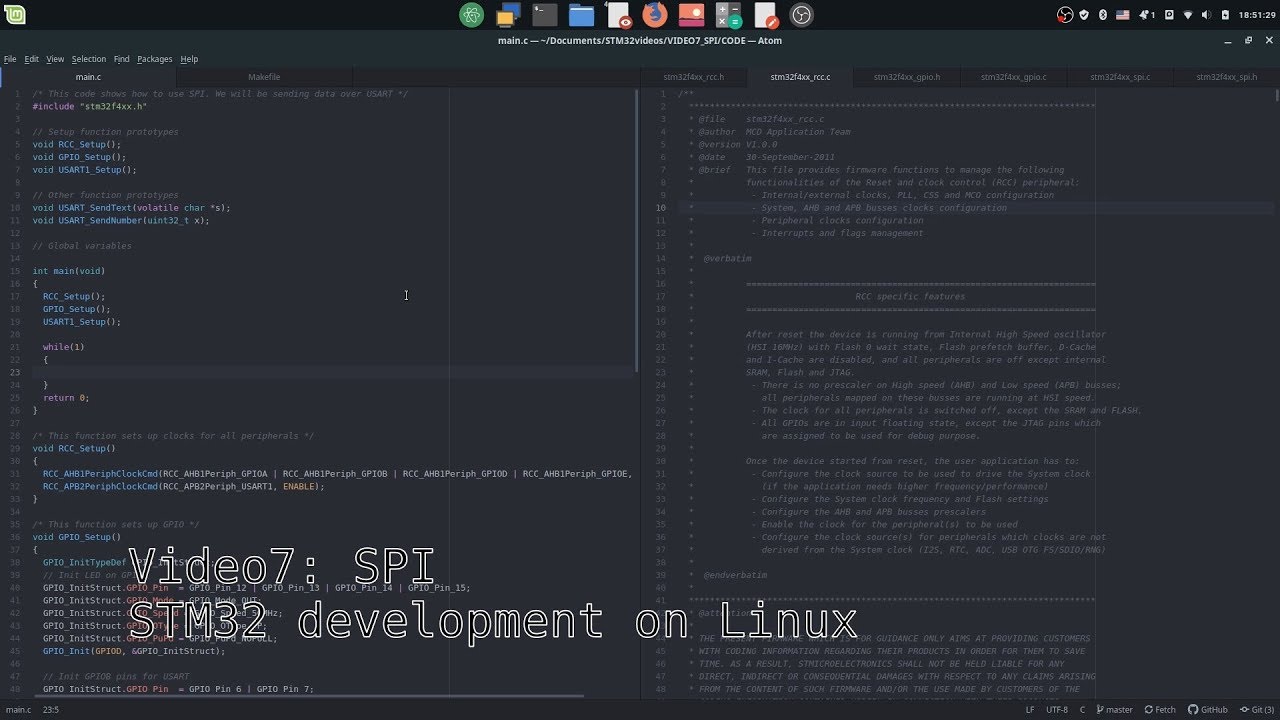
Task: Open the sound volume tray icon
Action: tap(1206, 15)
